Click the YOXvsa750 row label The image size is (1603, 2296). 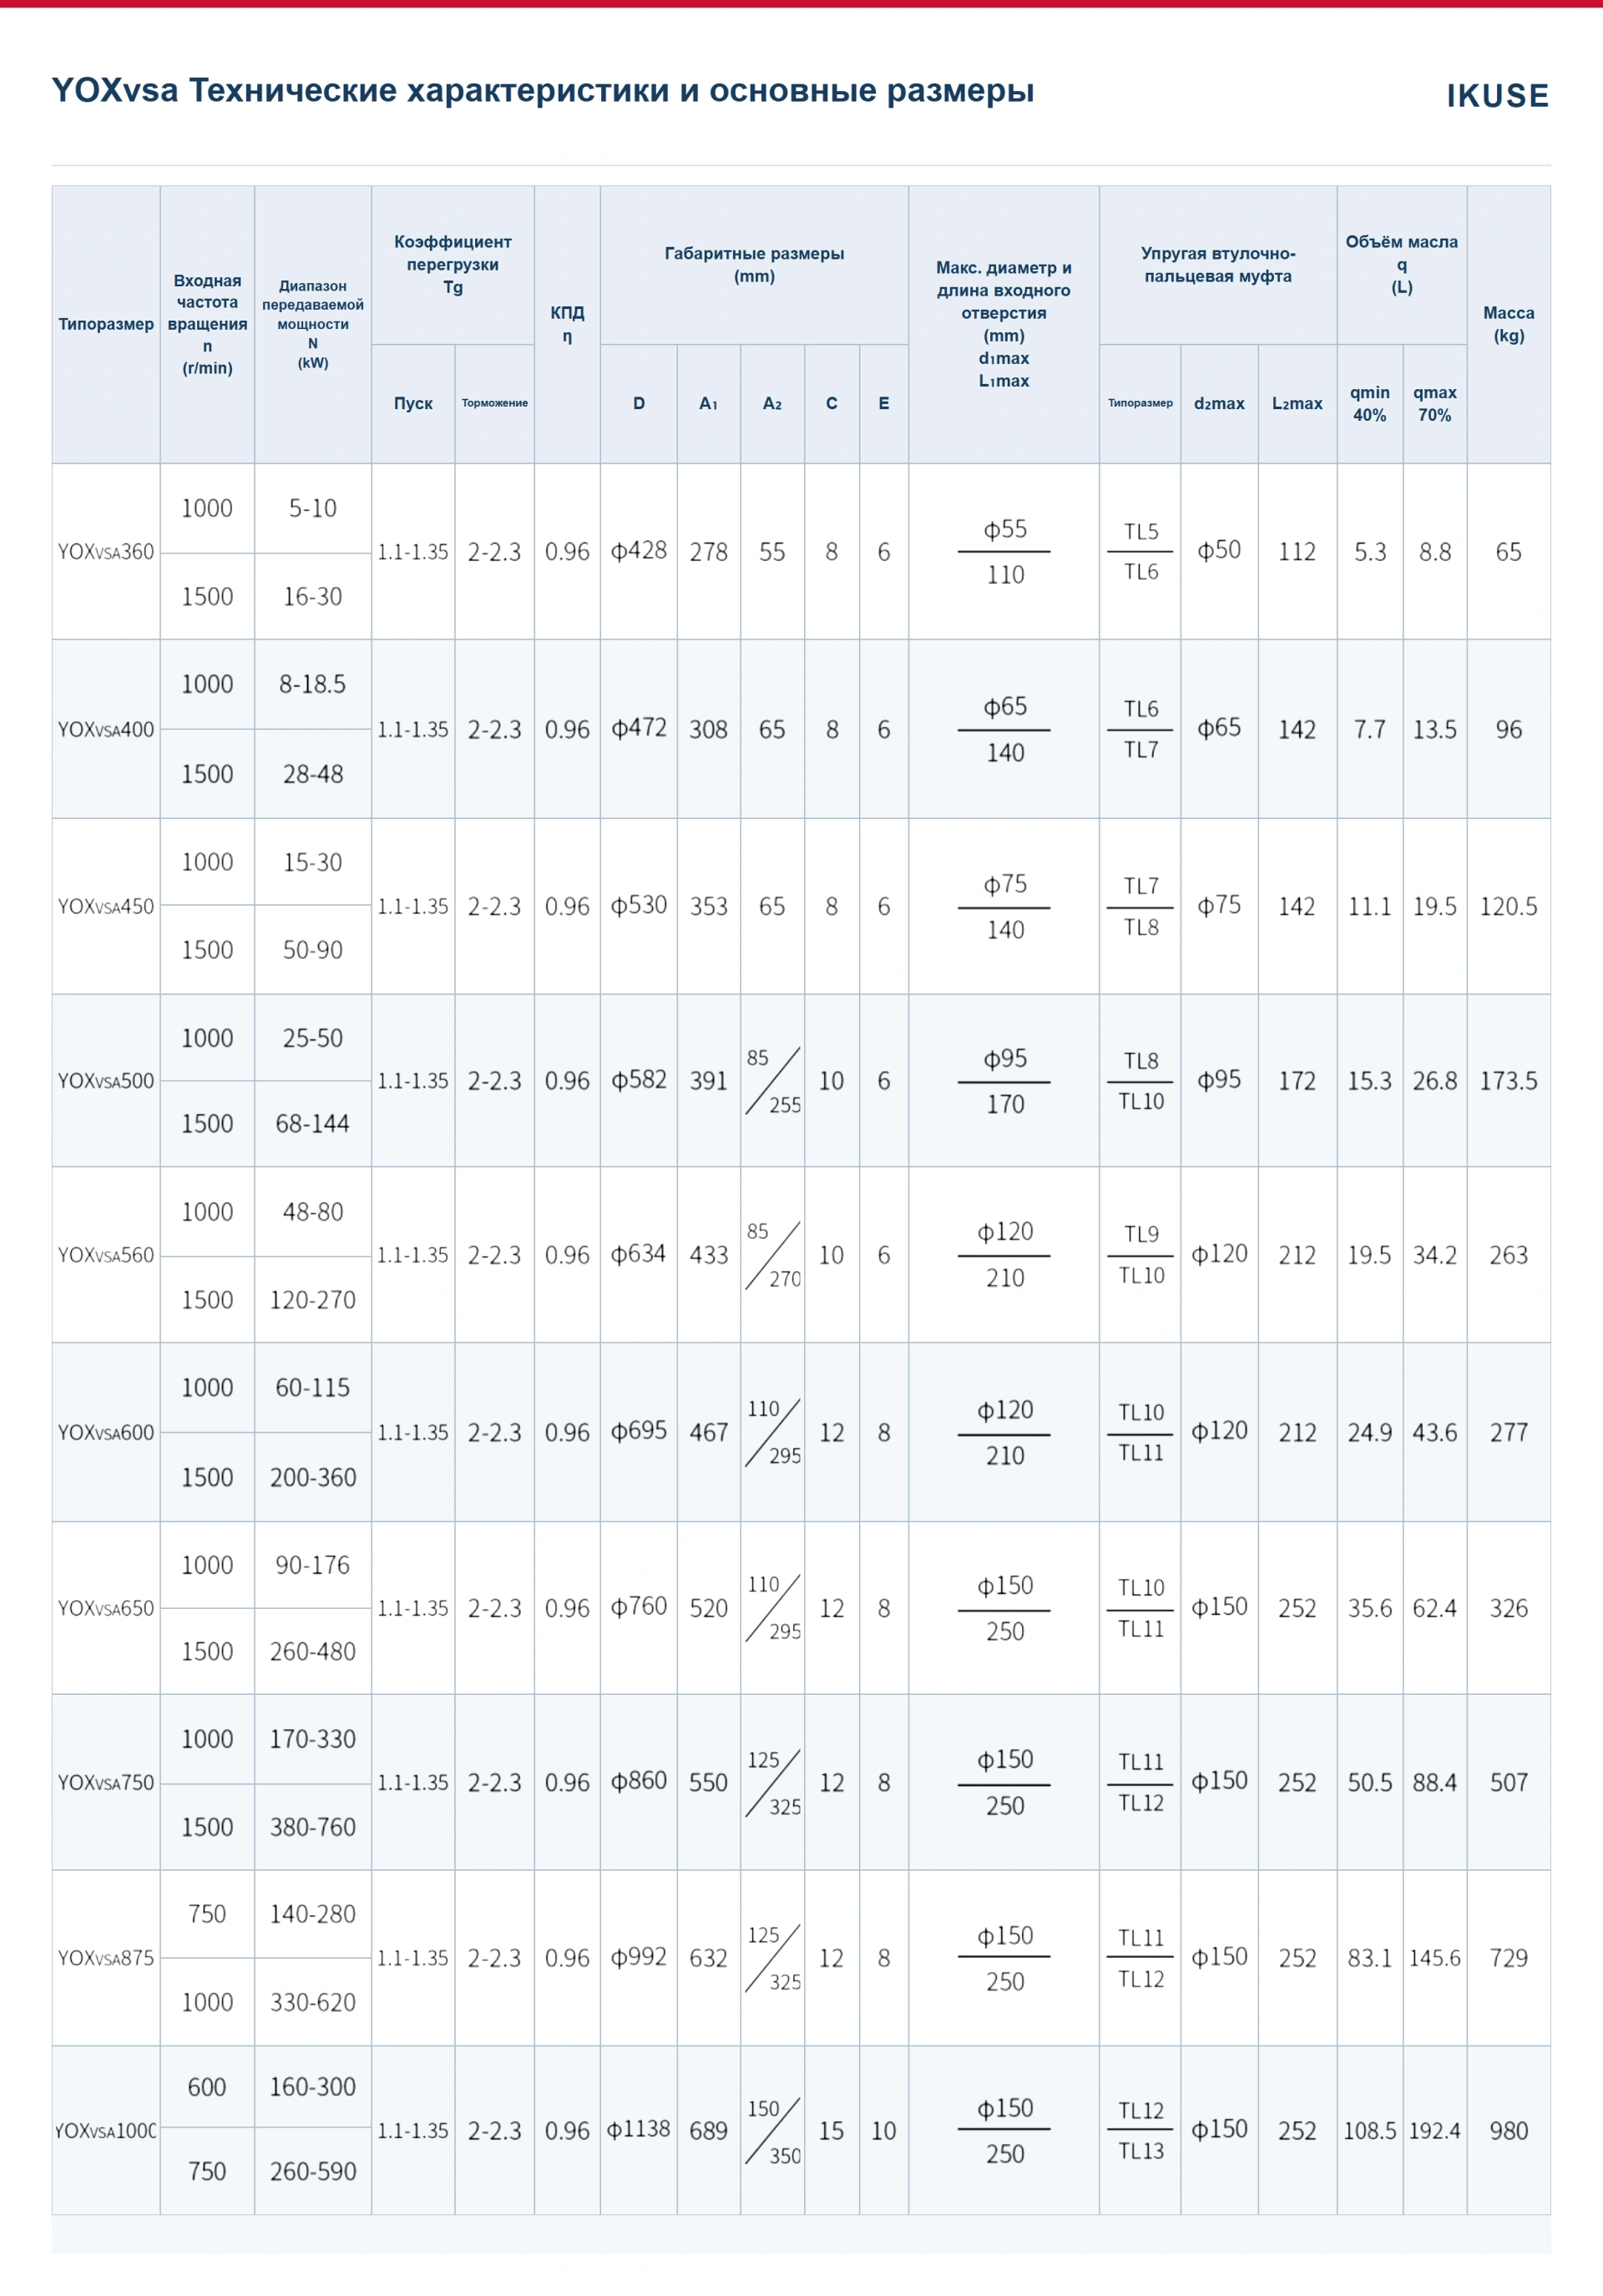(106, 1782)
